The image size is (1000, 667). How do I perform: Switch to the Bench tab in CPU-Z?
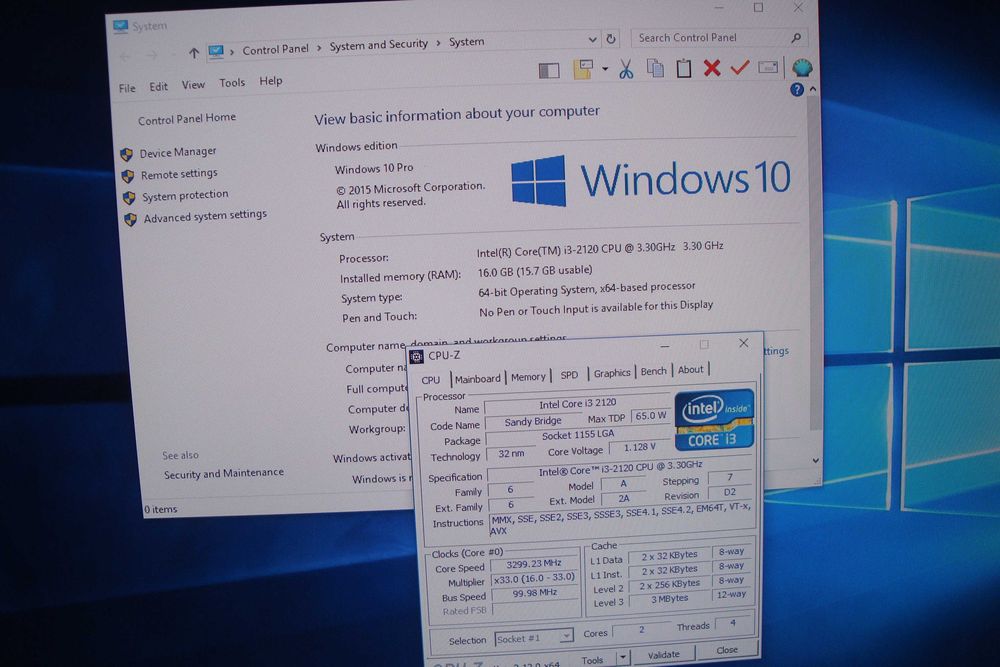(654, 371)
